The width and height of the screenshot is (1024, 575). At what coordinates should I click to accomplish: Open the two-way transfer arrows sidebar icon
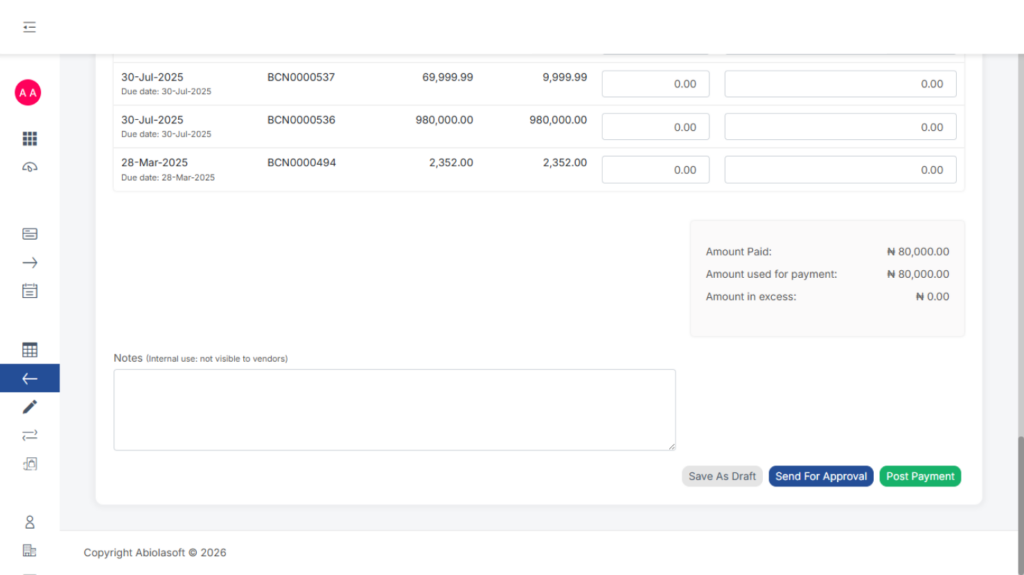(x=29, y=435)
